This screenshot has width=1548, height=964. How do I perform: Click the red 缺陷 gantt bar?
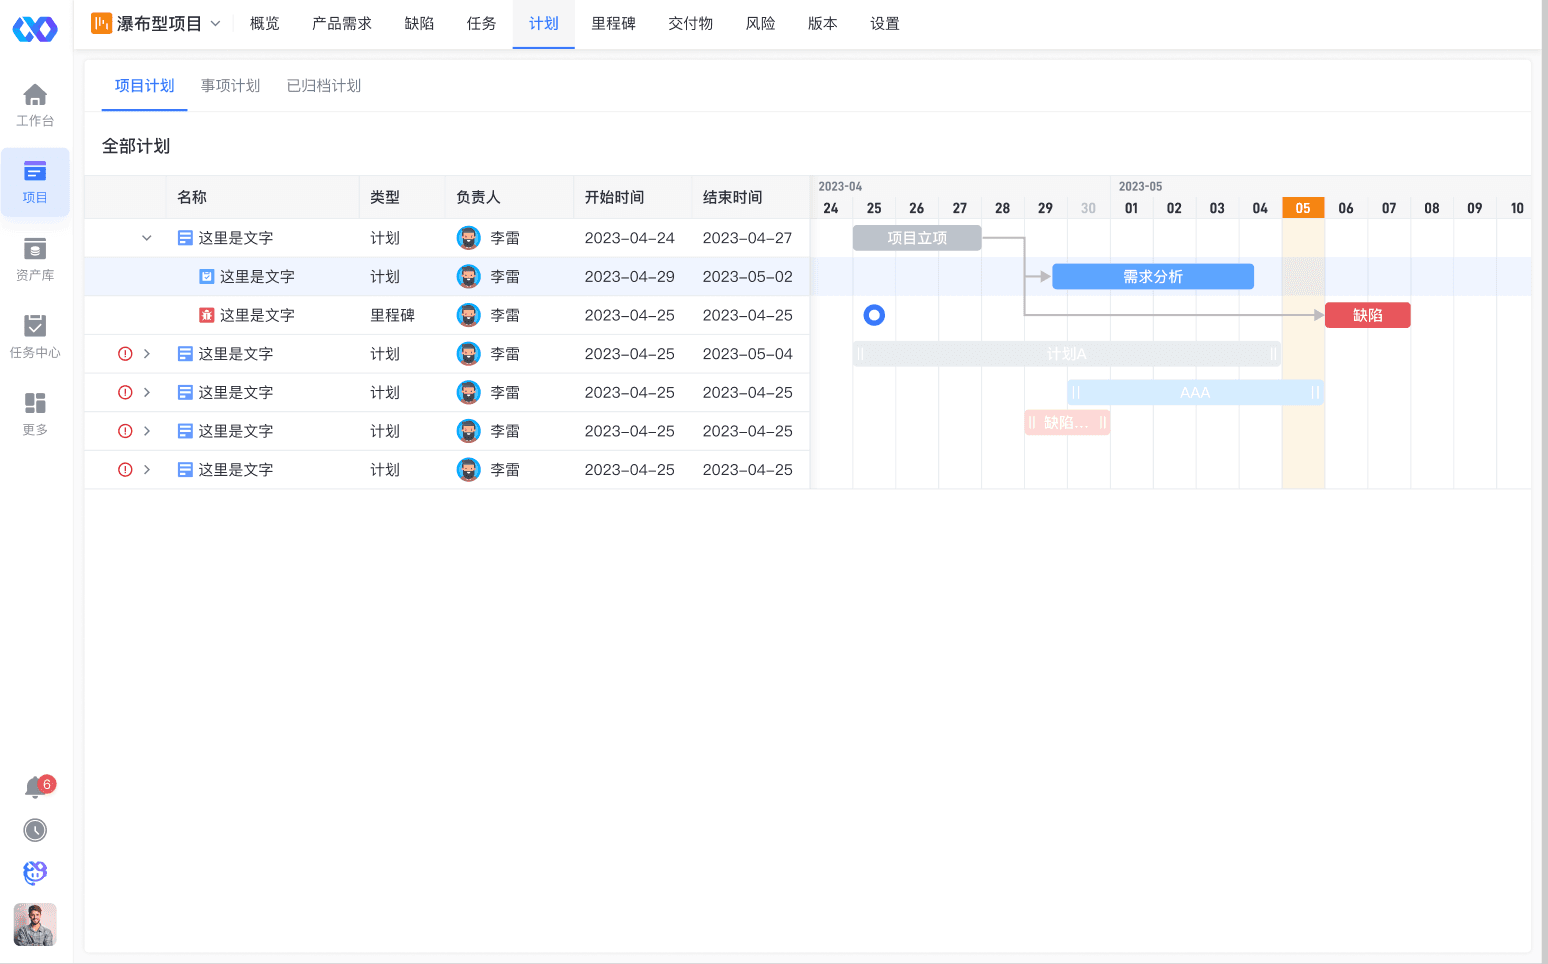pyautogui.click(x=1367, y=316)
